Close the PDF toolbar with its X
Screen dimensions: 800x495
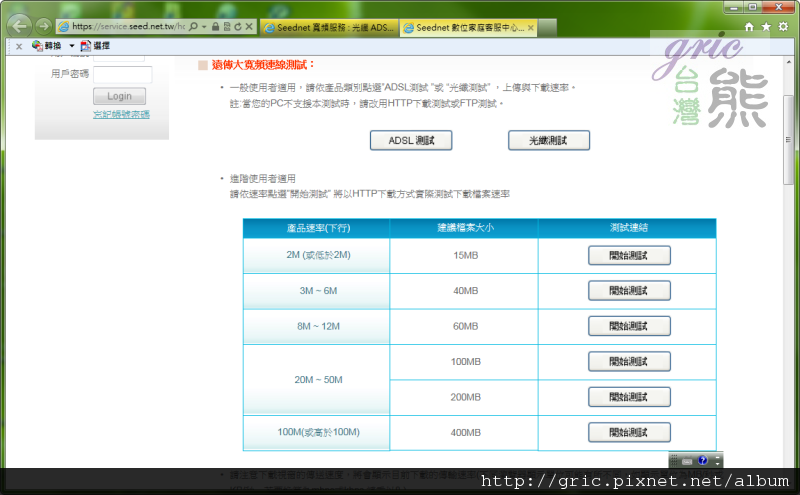click(x=19, y=46)
